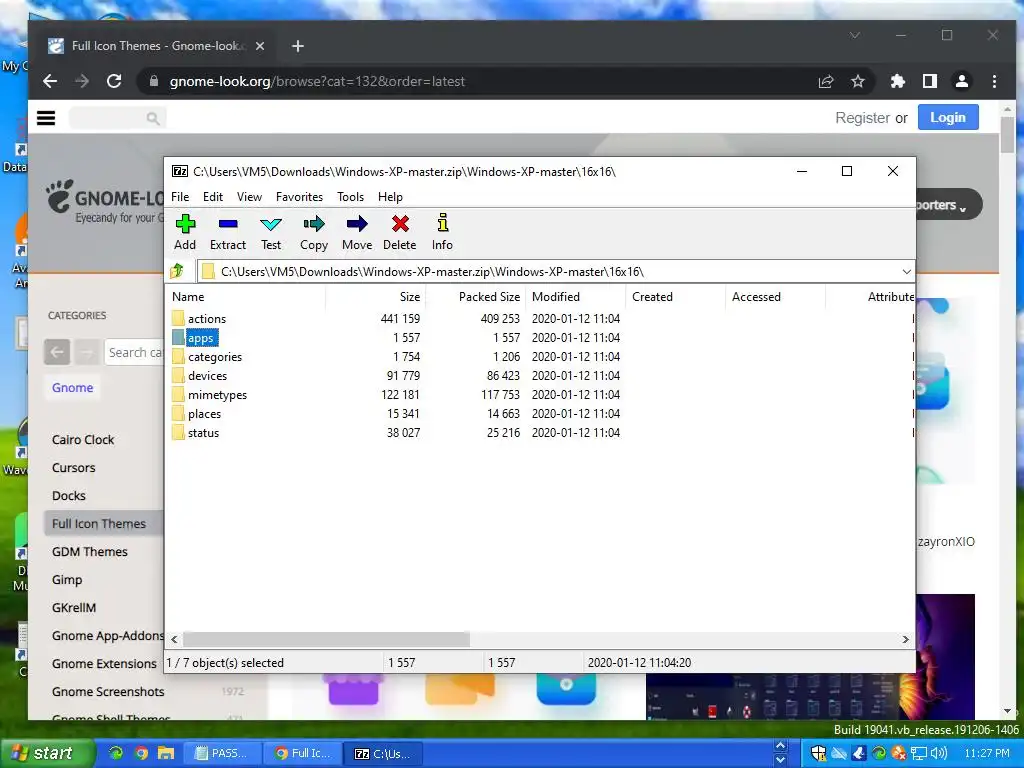This screenshot has width=1024, height=768.
Task: Click the Copy toolbar icon
Action: (x=313, y=232)
